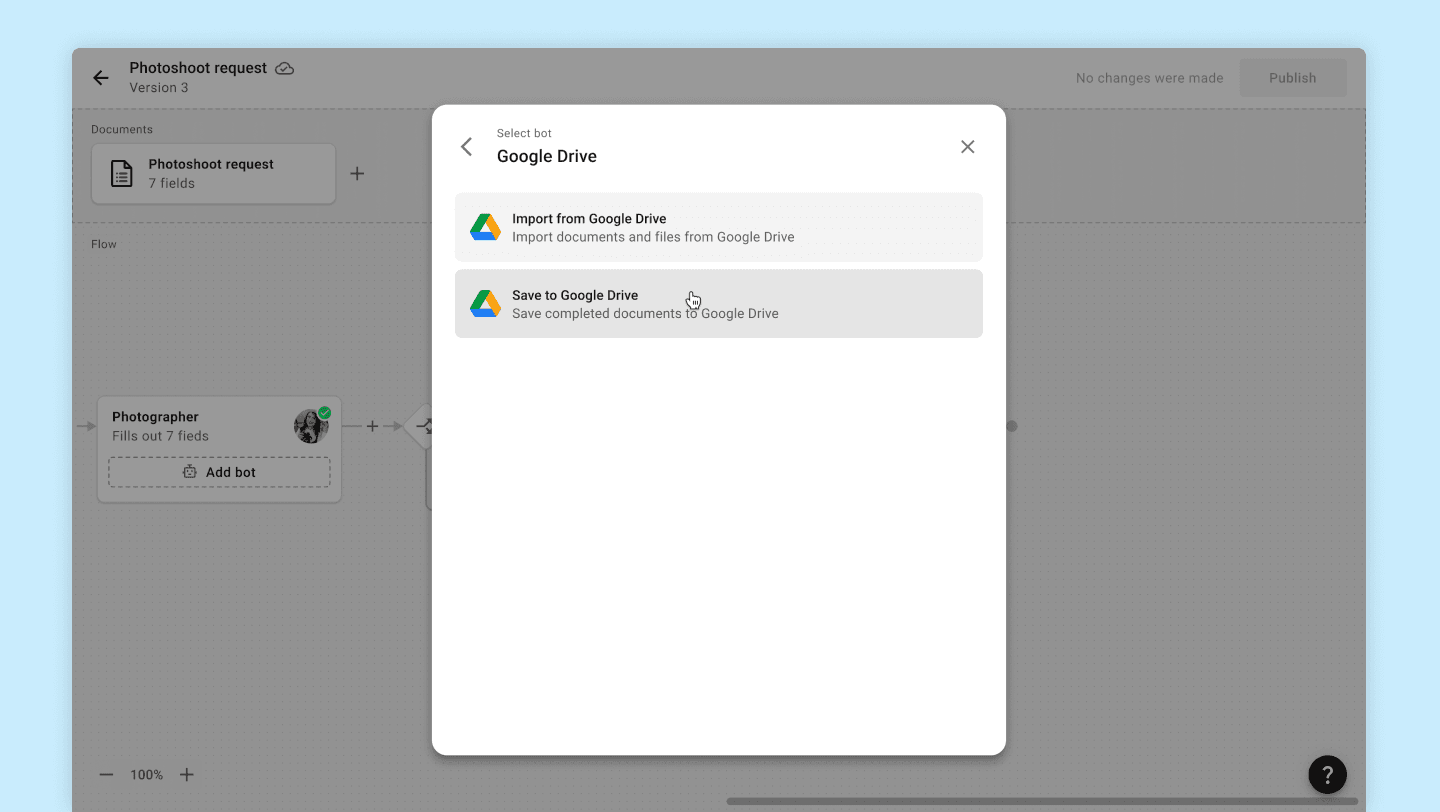Click the horizontal scrollbar at the bottom
1440x812 pixels.
coord(1042,801)
